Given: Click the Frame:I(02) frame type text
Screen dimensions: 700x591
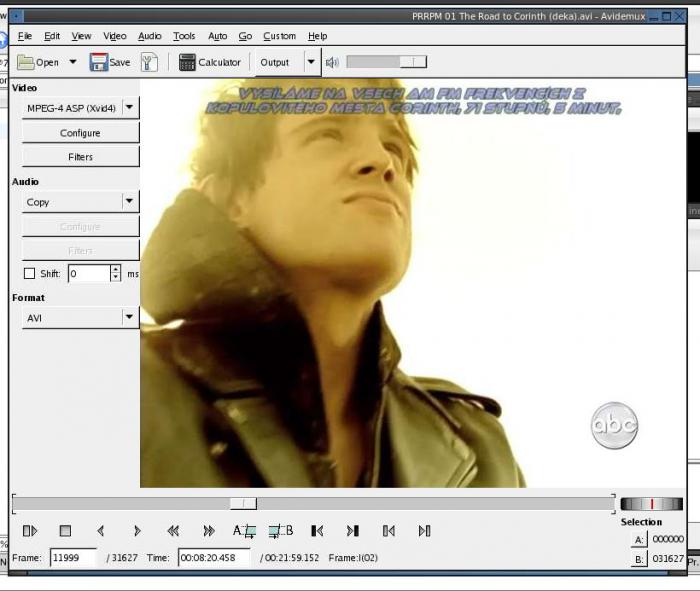Looking at the screenshot, I should tap(353, 558).
